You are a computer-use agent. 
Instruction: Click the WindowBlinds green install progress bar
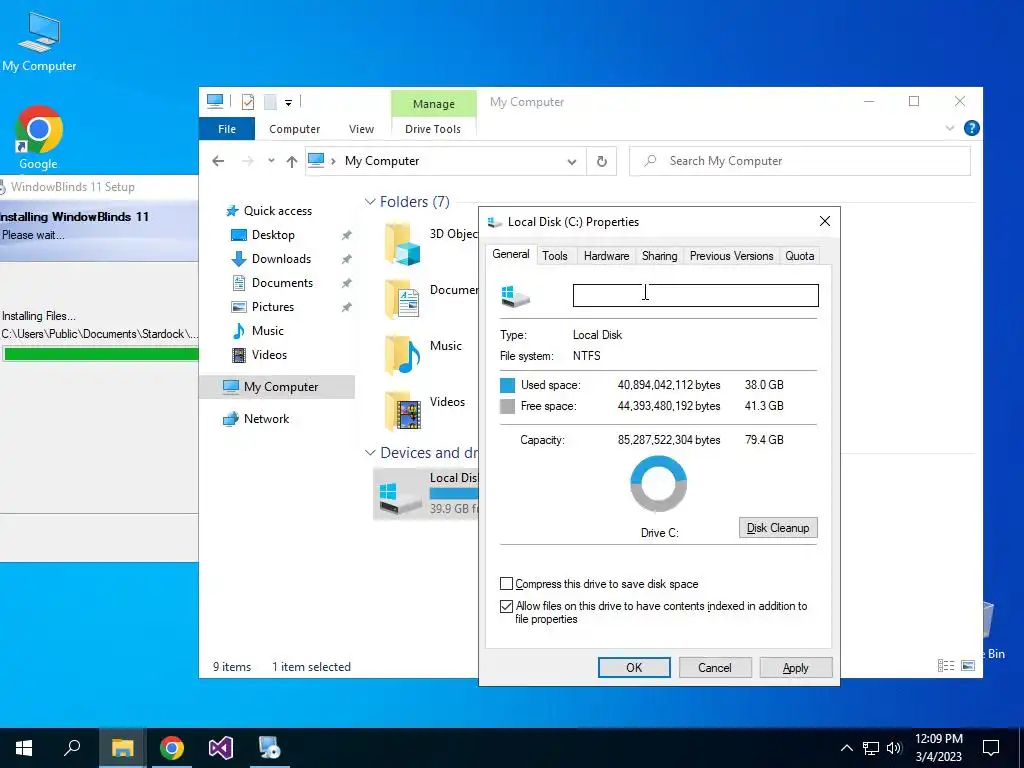[101, 354]
